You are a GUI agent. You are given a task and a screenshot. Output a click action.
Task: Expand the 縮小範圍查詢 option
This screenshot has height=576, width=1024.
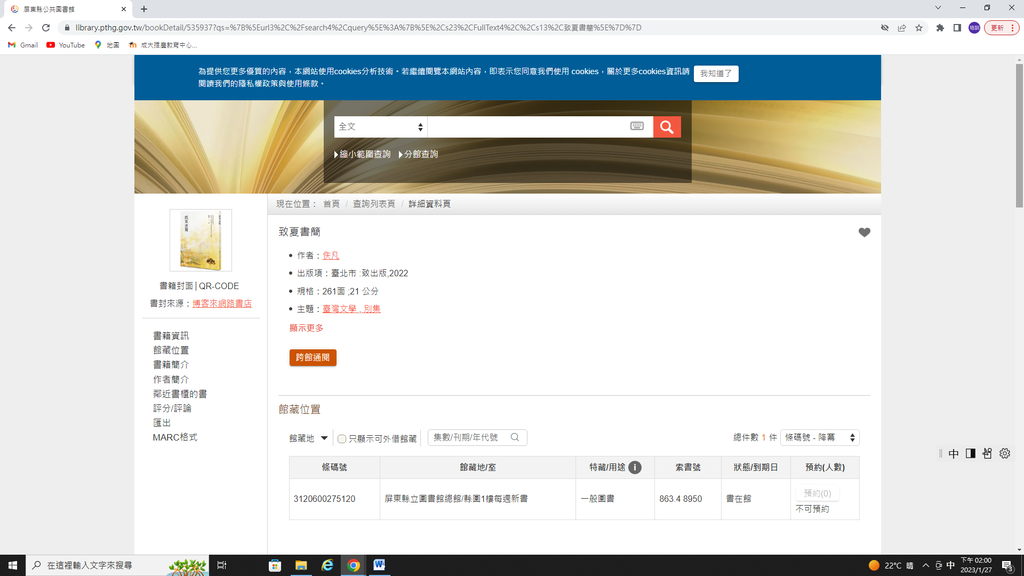point(364,154)
